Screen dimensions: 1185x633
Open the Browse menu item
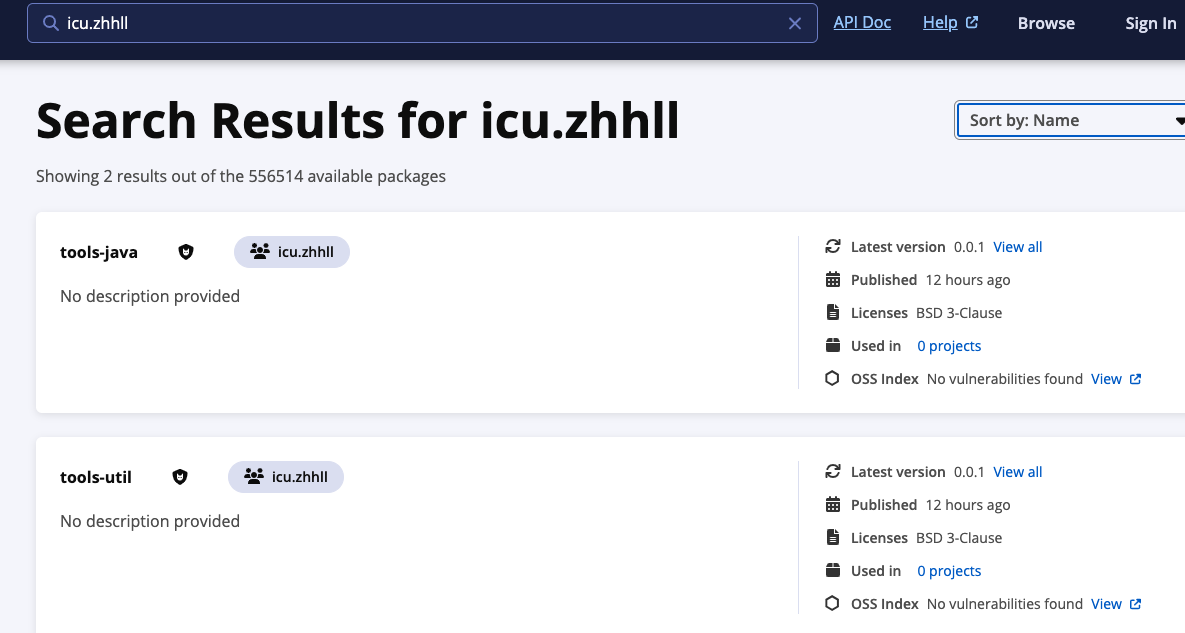[1046, 23]
